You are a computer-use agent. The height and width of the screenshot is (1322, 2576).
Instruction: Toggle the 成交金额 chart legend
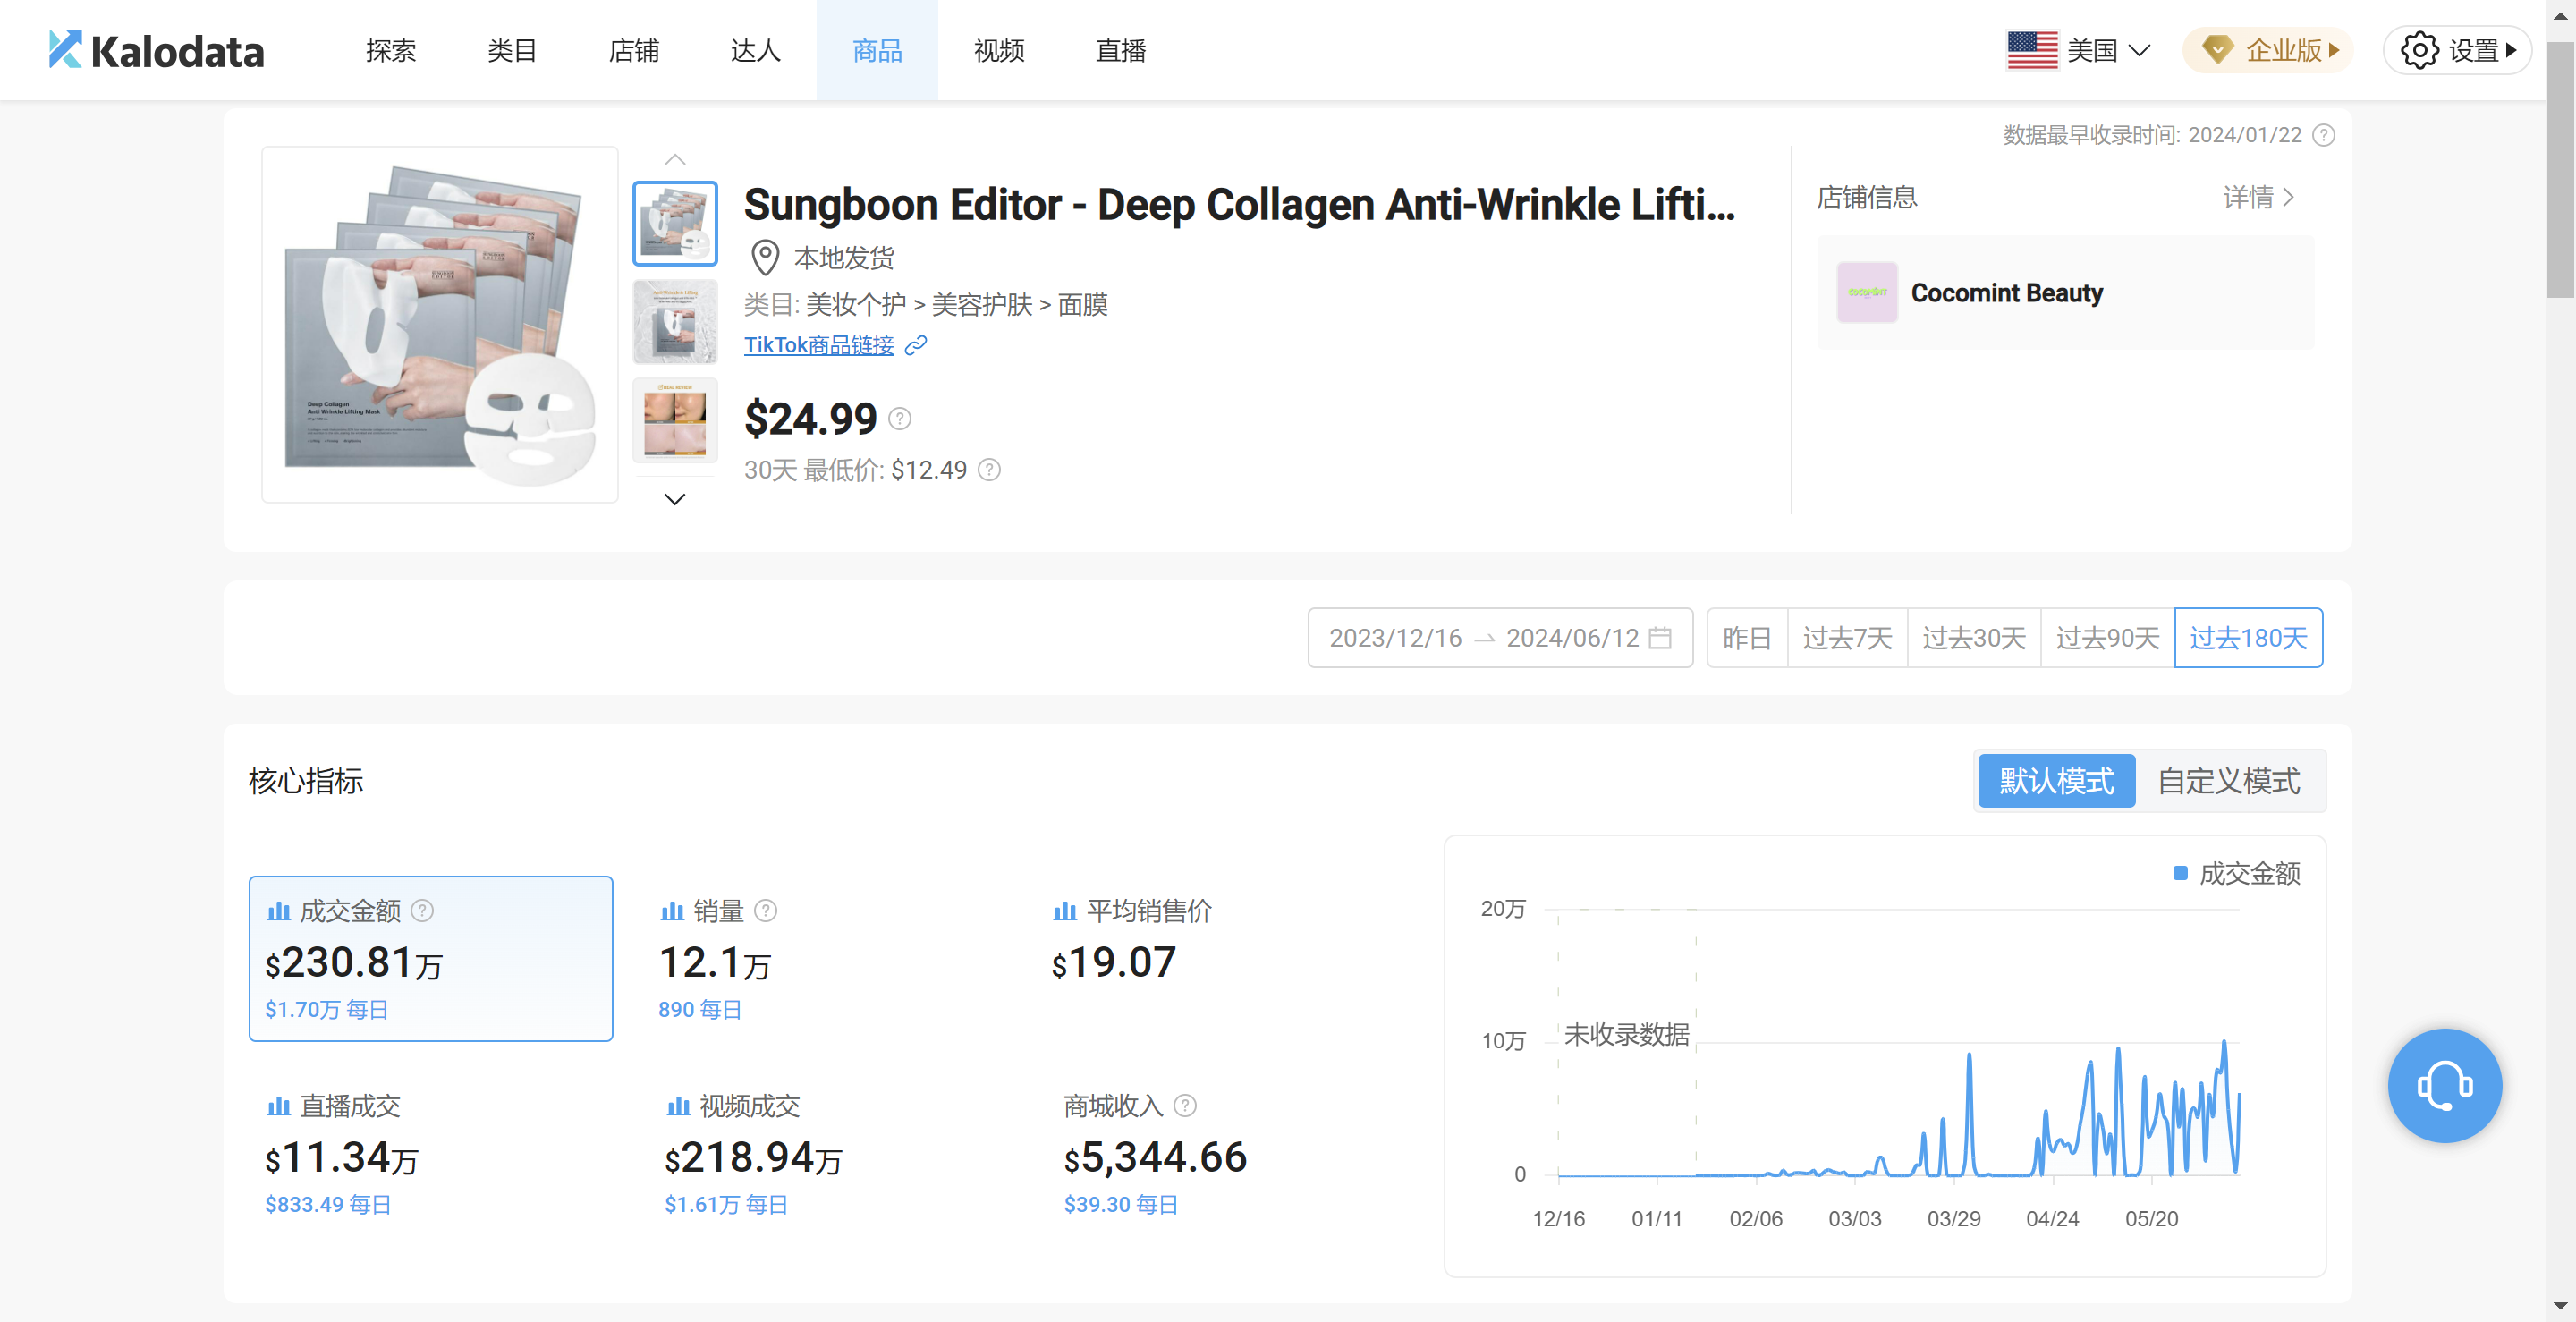[2236, 874]
